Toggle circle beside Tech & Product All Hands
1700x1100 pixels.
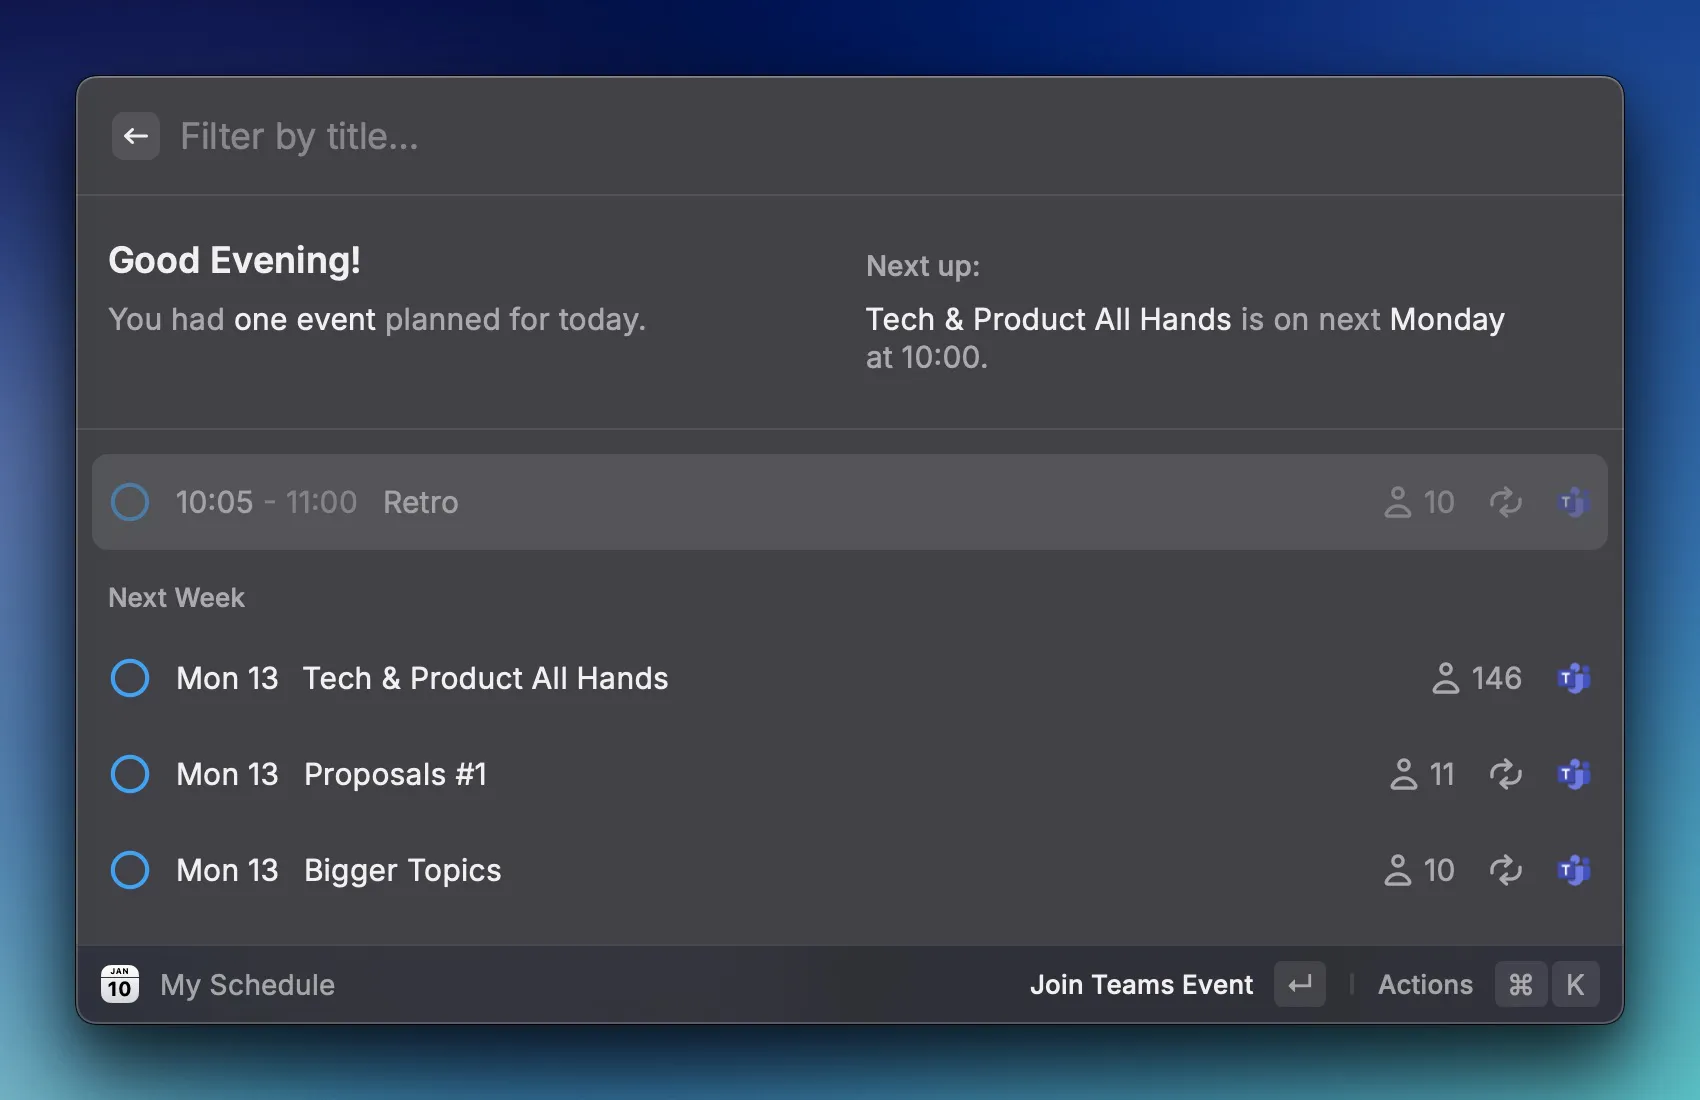pyautogui.click(x=130, y=678)
